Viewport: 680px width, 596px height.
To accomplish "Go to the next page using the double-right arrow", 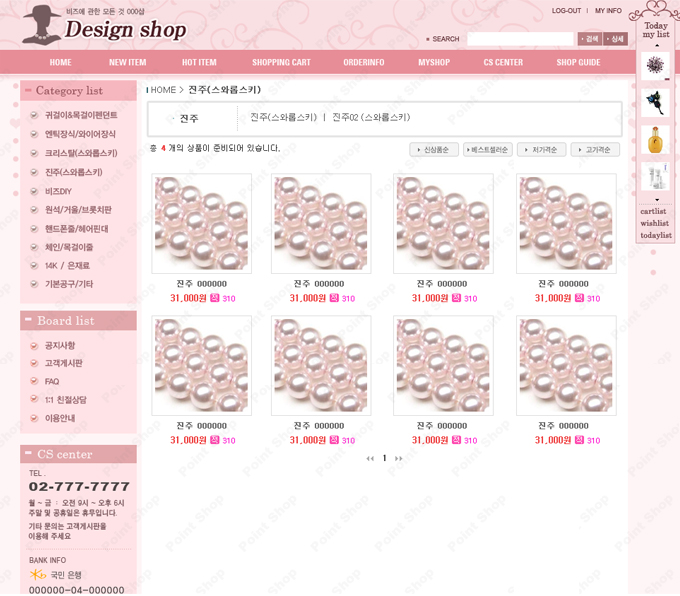I will (x=398, y=458).
